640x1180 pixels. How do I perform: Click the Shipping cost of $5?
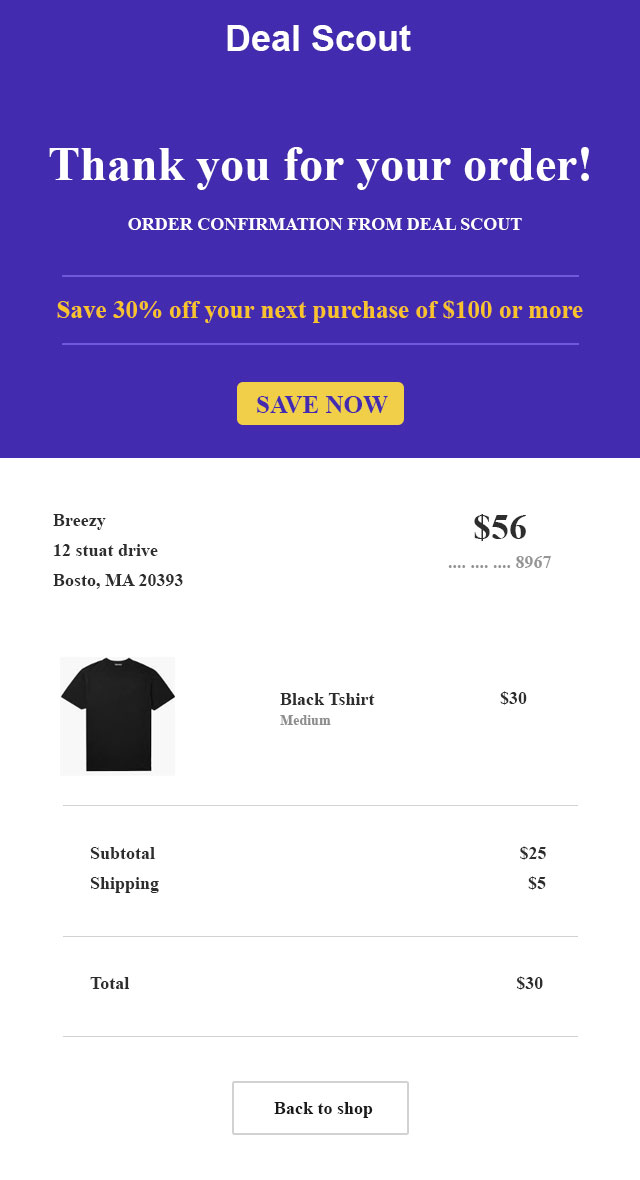pos(535,883)
